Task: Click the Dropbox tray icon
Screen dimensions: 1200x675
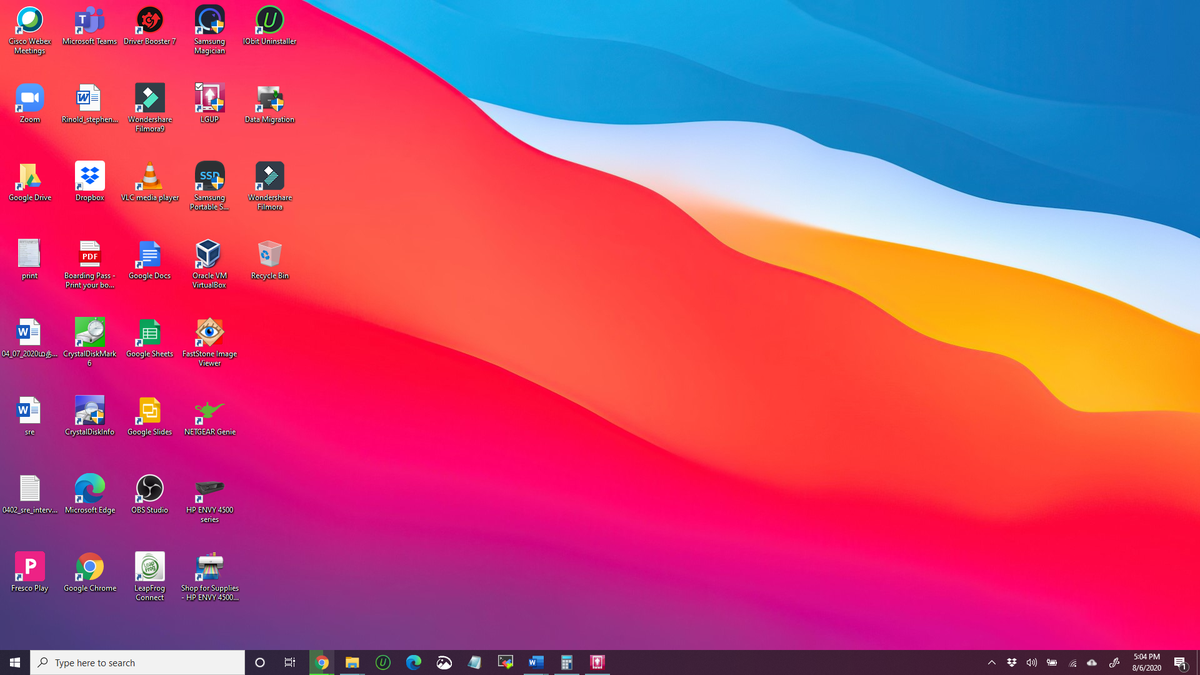Action: 1012,662
